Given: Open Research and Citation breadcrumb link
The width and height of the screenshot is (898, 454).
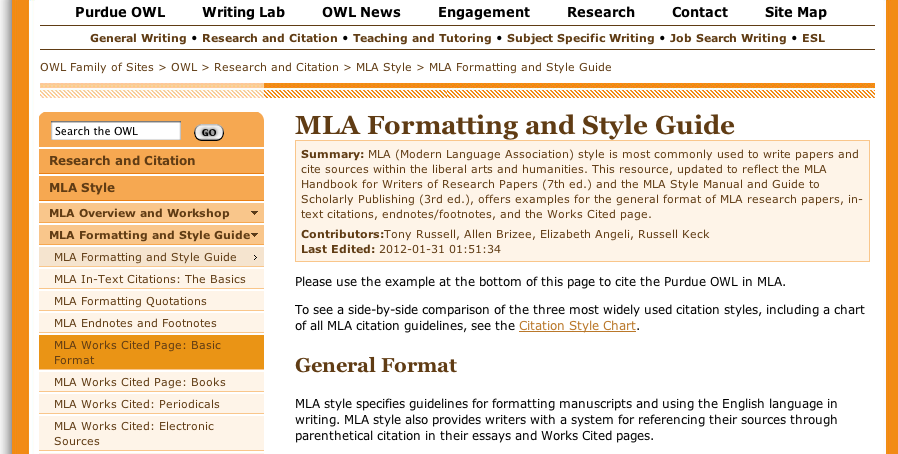Looking at the screenshot, I should pos(277,68).
